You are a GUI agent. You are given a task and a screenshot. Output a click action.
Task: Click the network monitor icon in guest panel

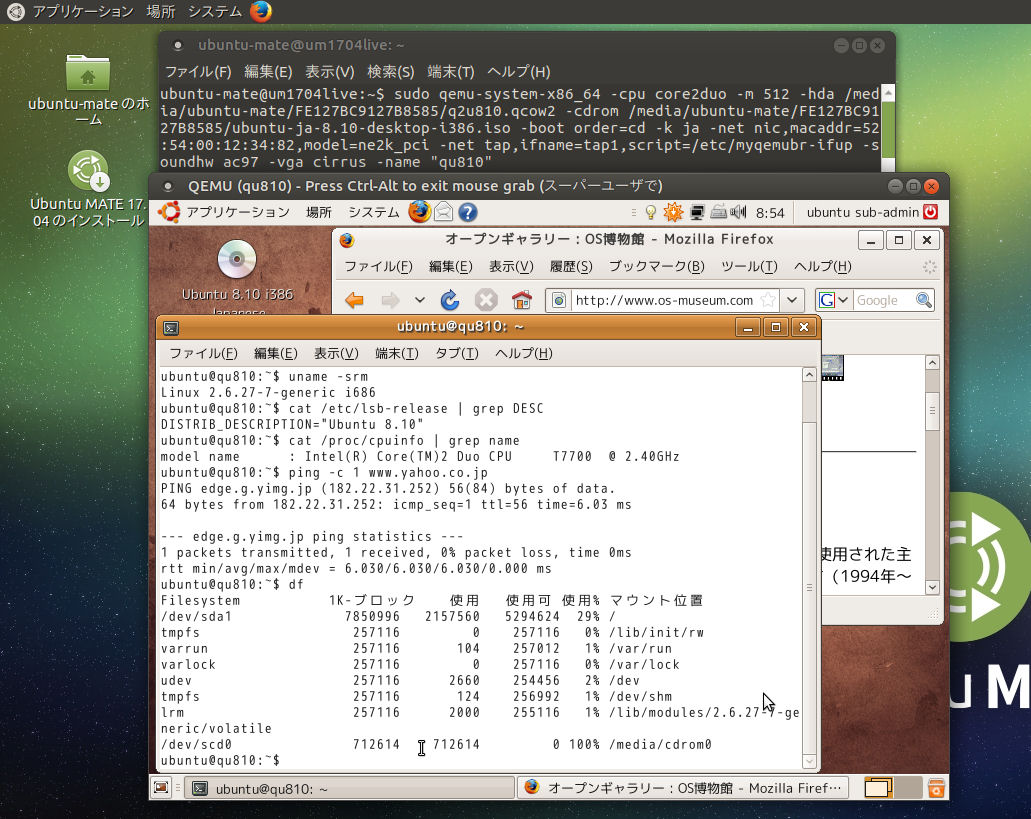tap(697, 212)
